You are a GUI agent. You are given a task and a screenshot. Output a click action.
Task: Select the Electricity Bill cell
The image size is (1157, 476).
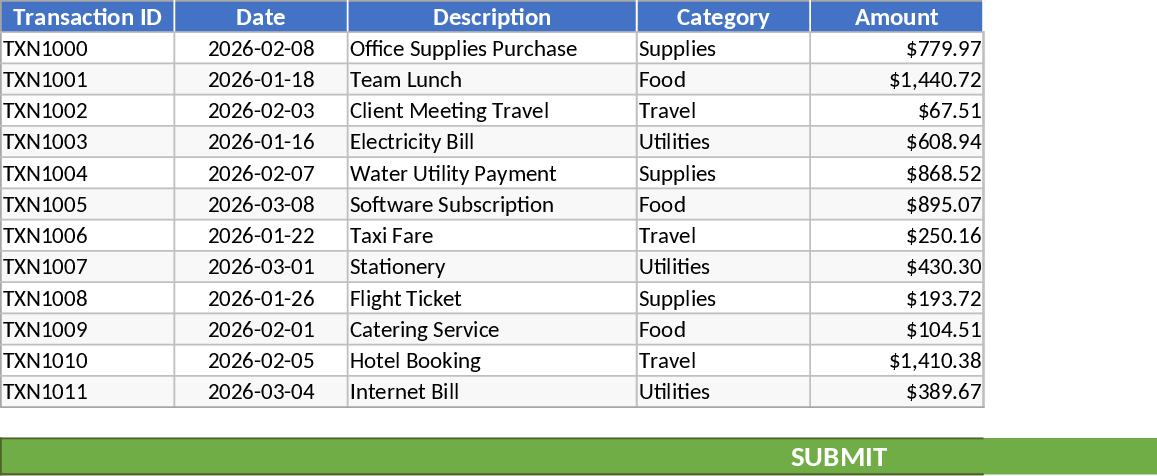[x=492, y=142]
